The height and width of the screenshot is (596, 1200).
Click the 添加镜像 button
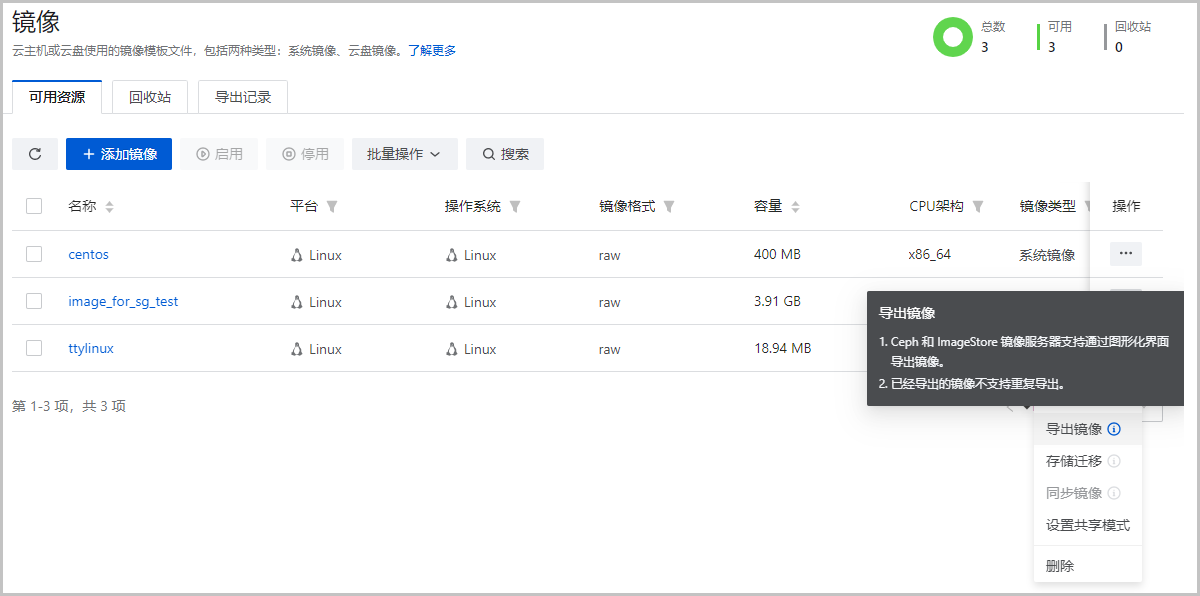click(119, 154)
